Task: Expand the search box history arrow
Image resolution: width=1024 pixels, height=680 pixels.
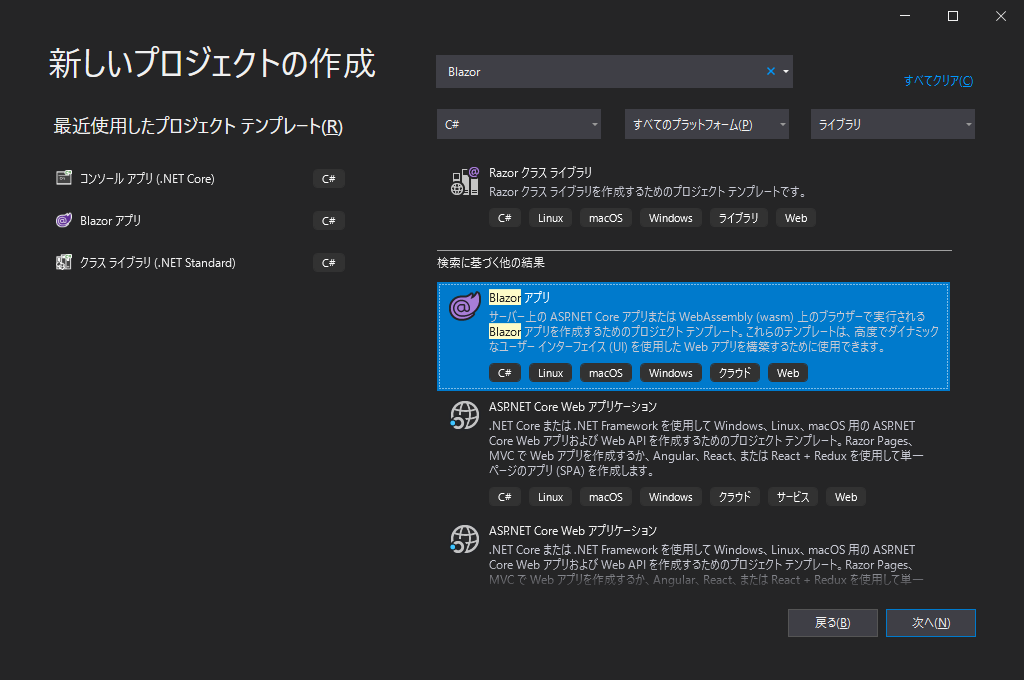Action: [786, 71]
